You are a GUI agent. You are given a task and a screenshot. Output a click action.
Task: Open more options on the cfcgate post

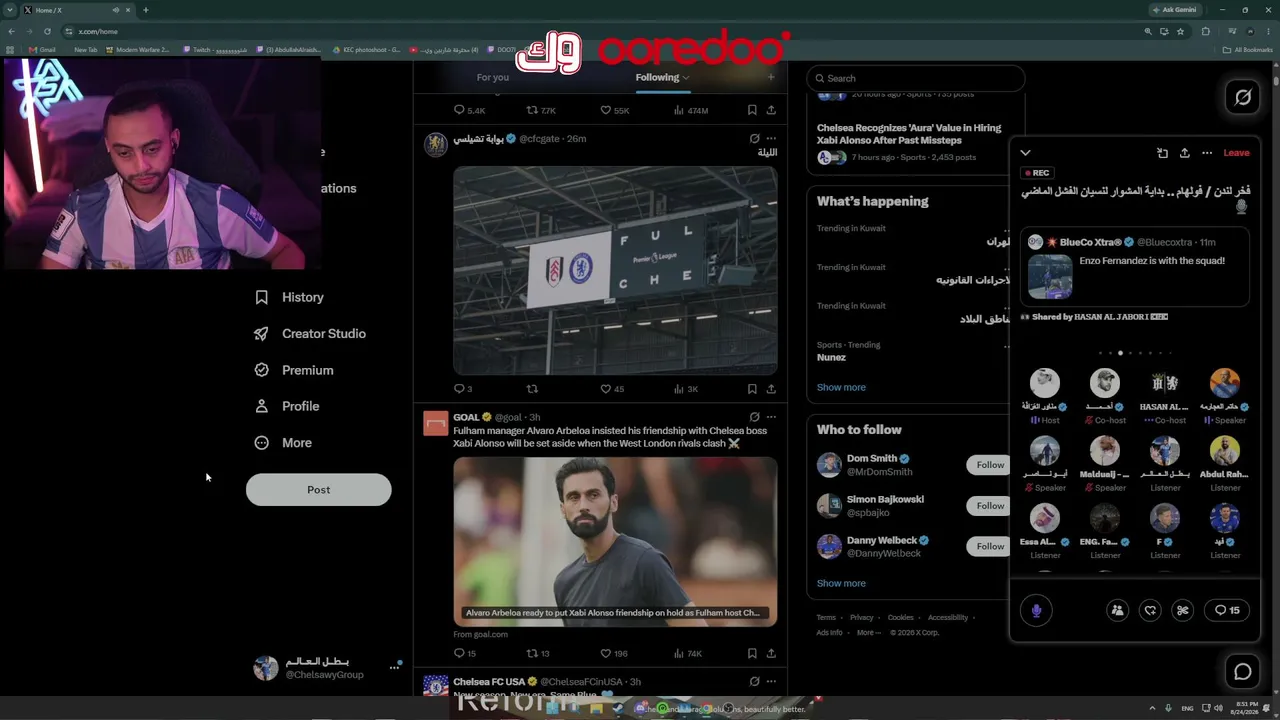pyautogui.click(x=771, y=139)
